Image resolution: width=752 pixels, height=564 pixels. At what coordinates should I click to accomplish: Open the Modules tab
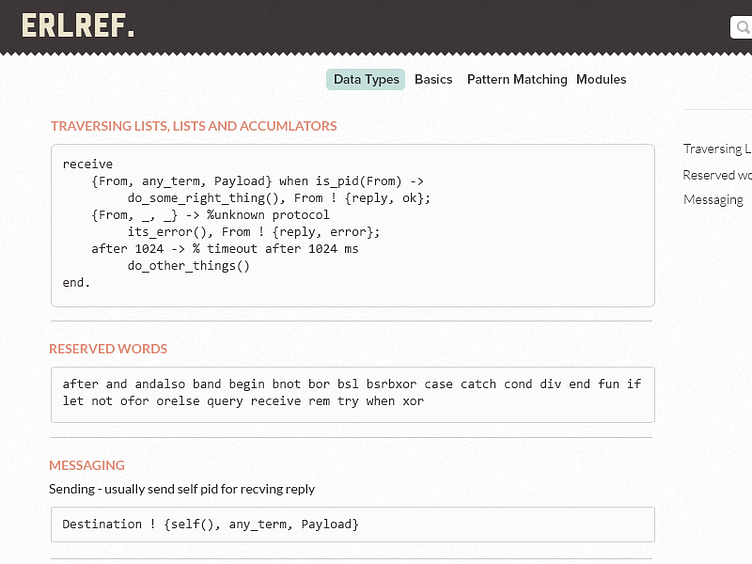[x=601, y=79]
